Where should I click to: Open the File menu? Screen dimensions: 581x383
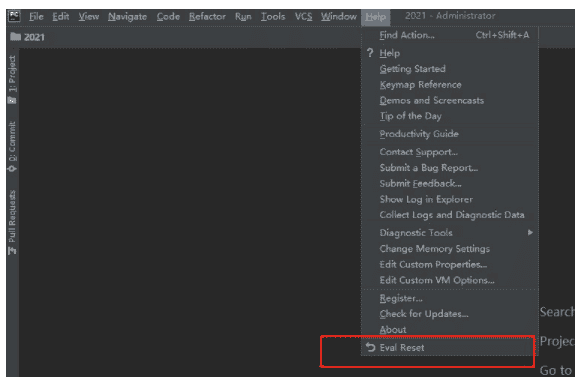36,17
